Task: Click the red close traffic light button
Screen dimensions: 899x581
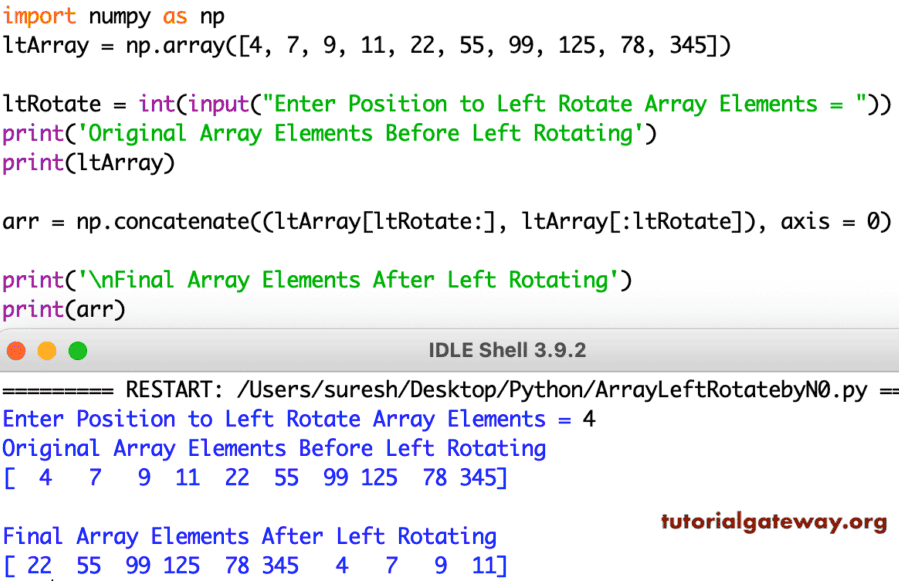Action: coord(17,351)
